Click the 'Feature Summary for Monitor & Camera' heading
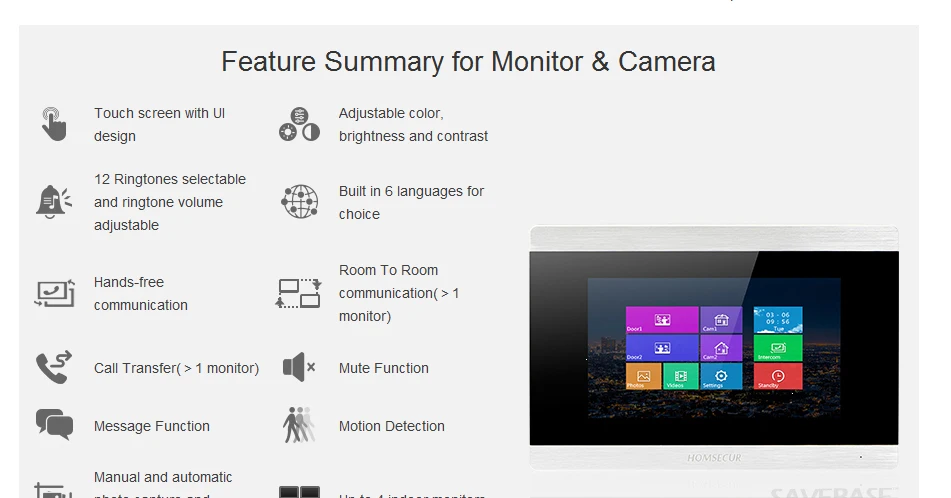This screenshot has height=498, width=951. point(468,62)
